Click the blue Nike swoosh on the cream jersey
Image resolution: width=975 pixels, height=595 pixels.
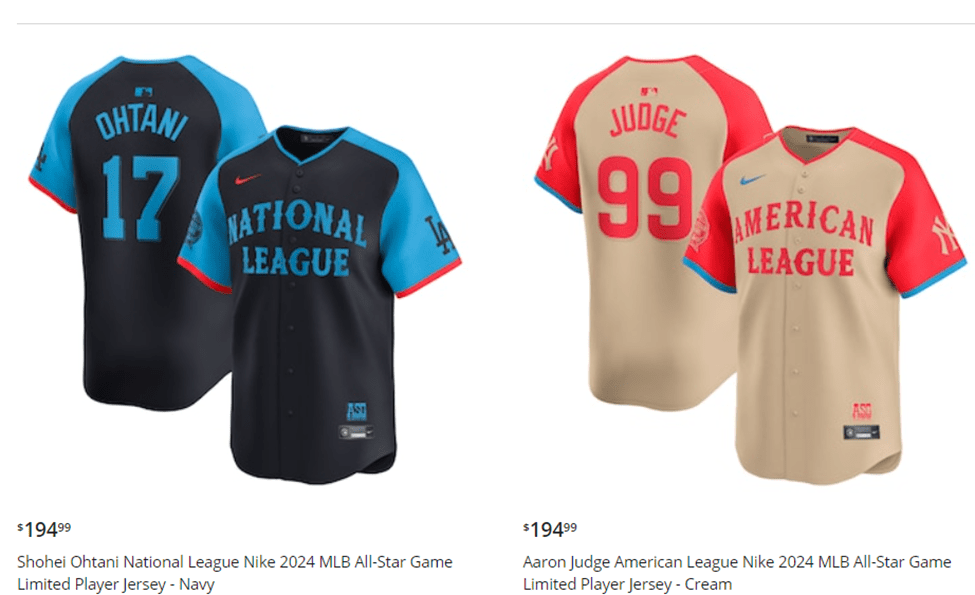pos(752,180)
